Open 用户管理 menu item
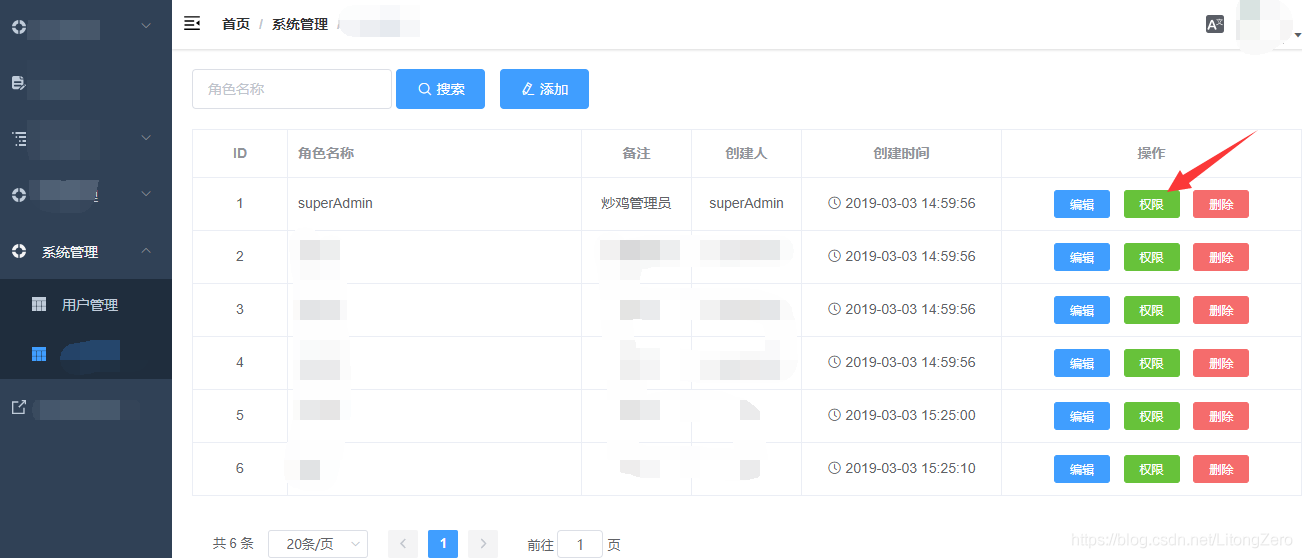1302x558 pixels. tap(90, 305)
